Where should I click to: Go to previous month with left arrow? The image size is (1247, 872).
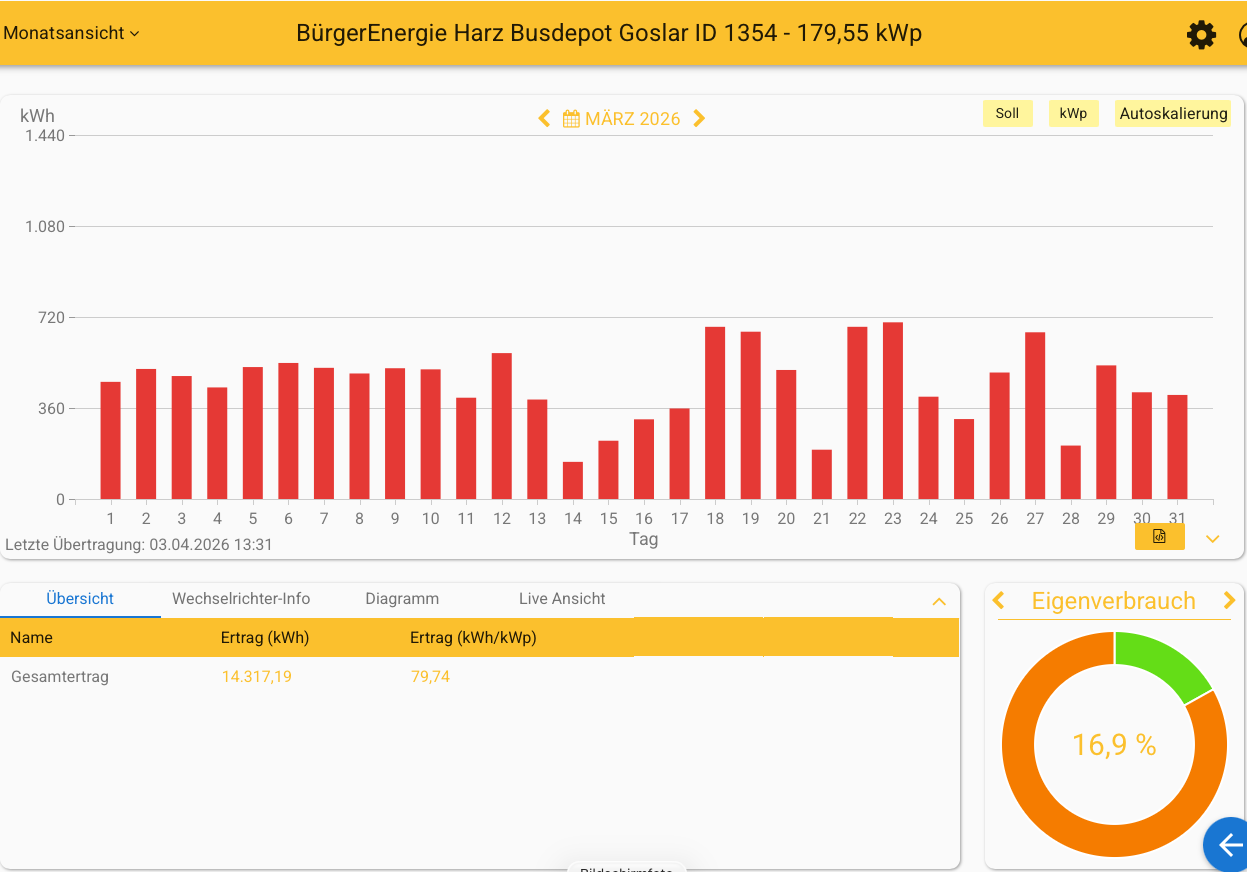pos(544,119)
